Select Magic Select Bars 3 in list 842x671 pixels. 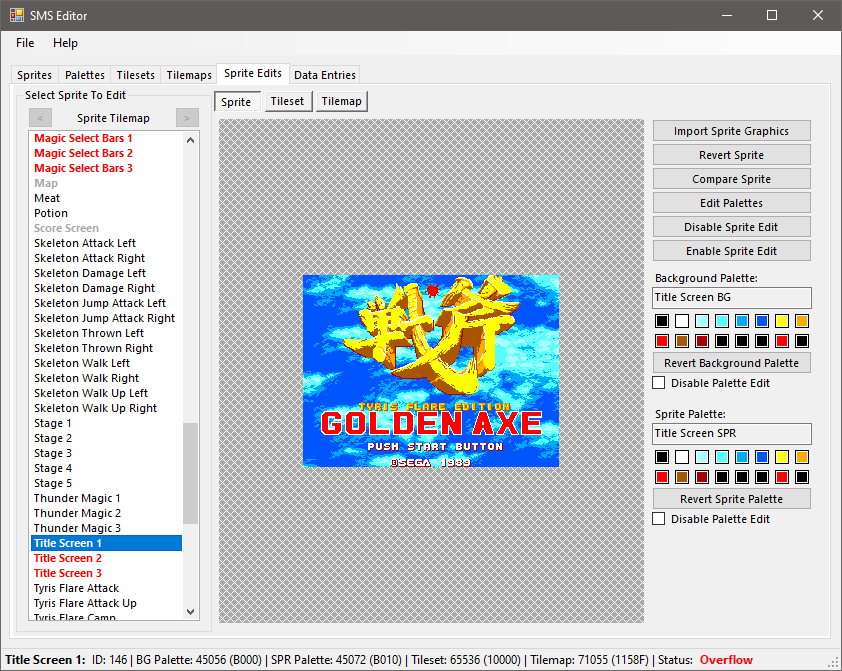tap(106, 169)
